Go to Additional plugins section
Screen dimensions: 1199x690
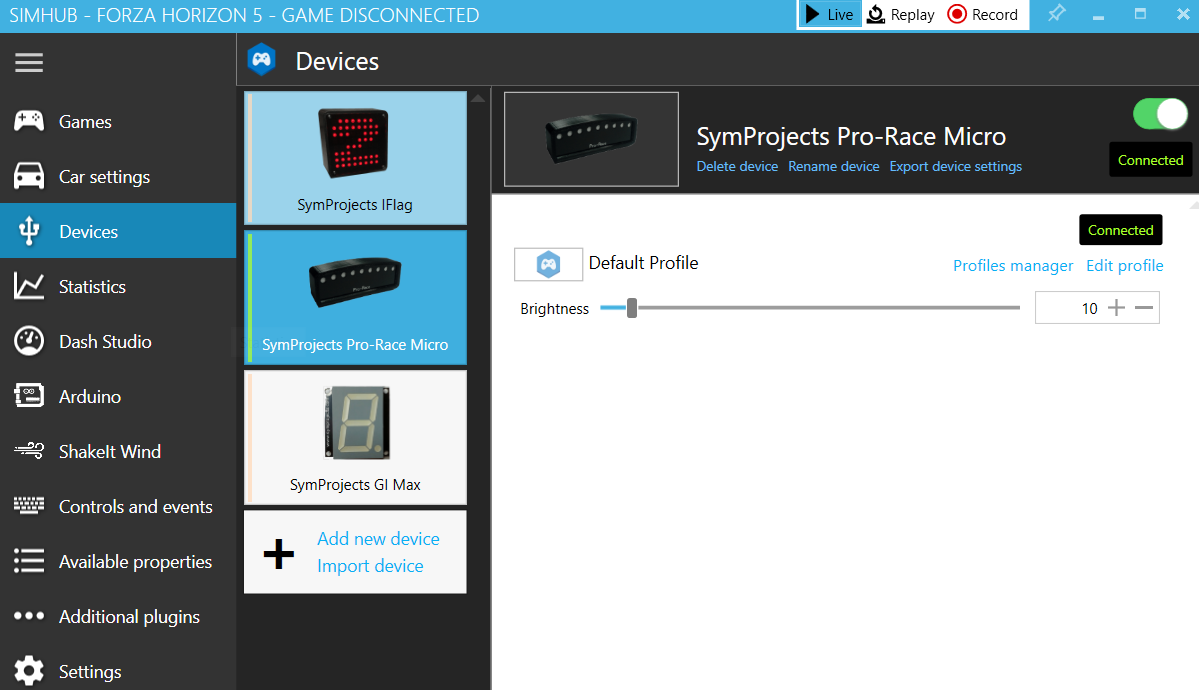pos(129,617)
